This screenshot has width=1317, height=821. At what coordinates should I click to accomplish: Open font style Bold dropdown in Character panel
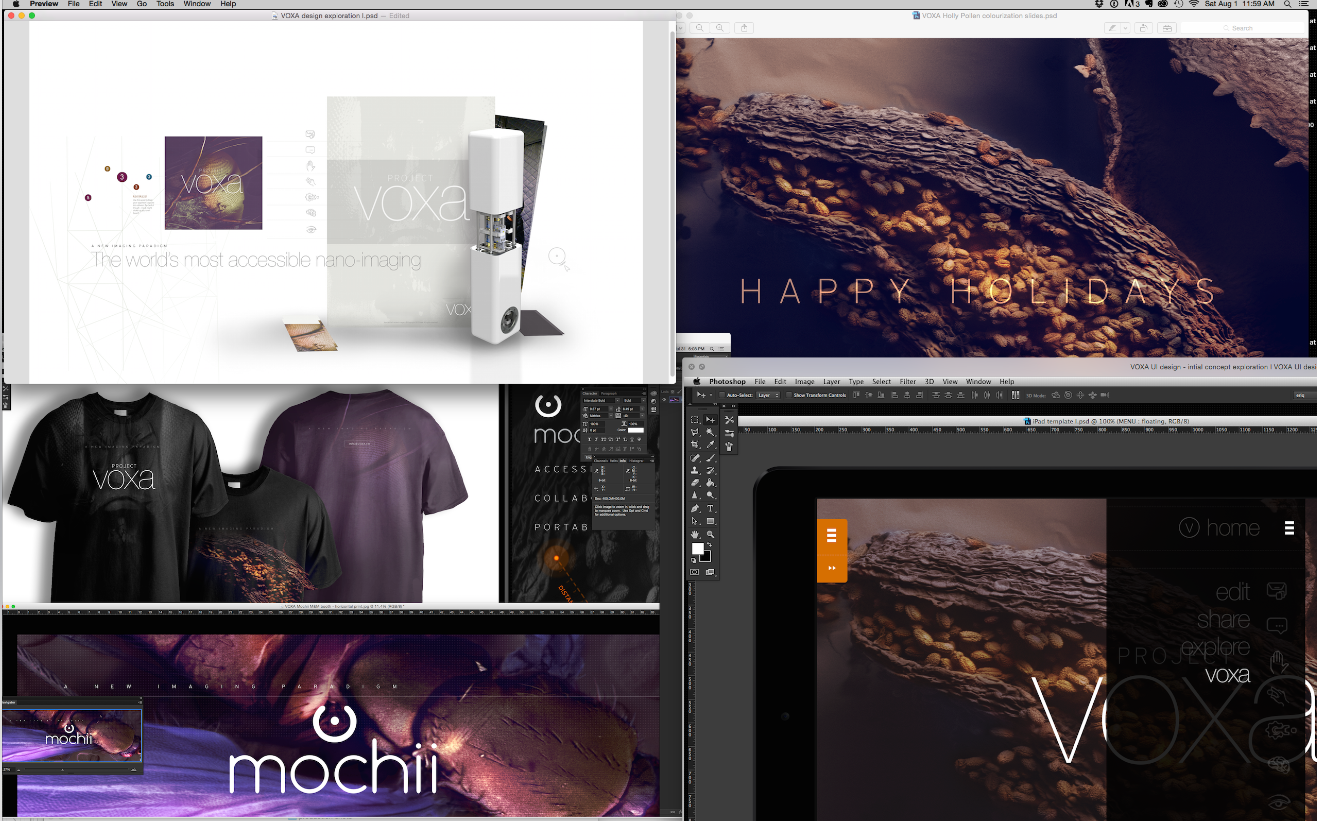(643, 400)
